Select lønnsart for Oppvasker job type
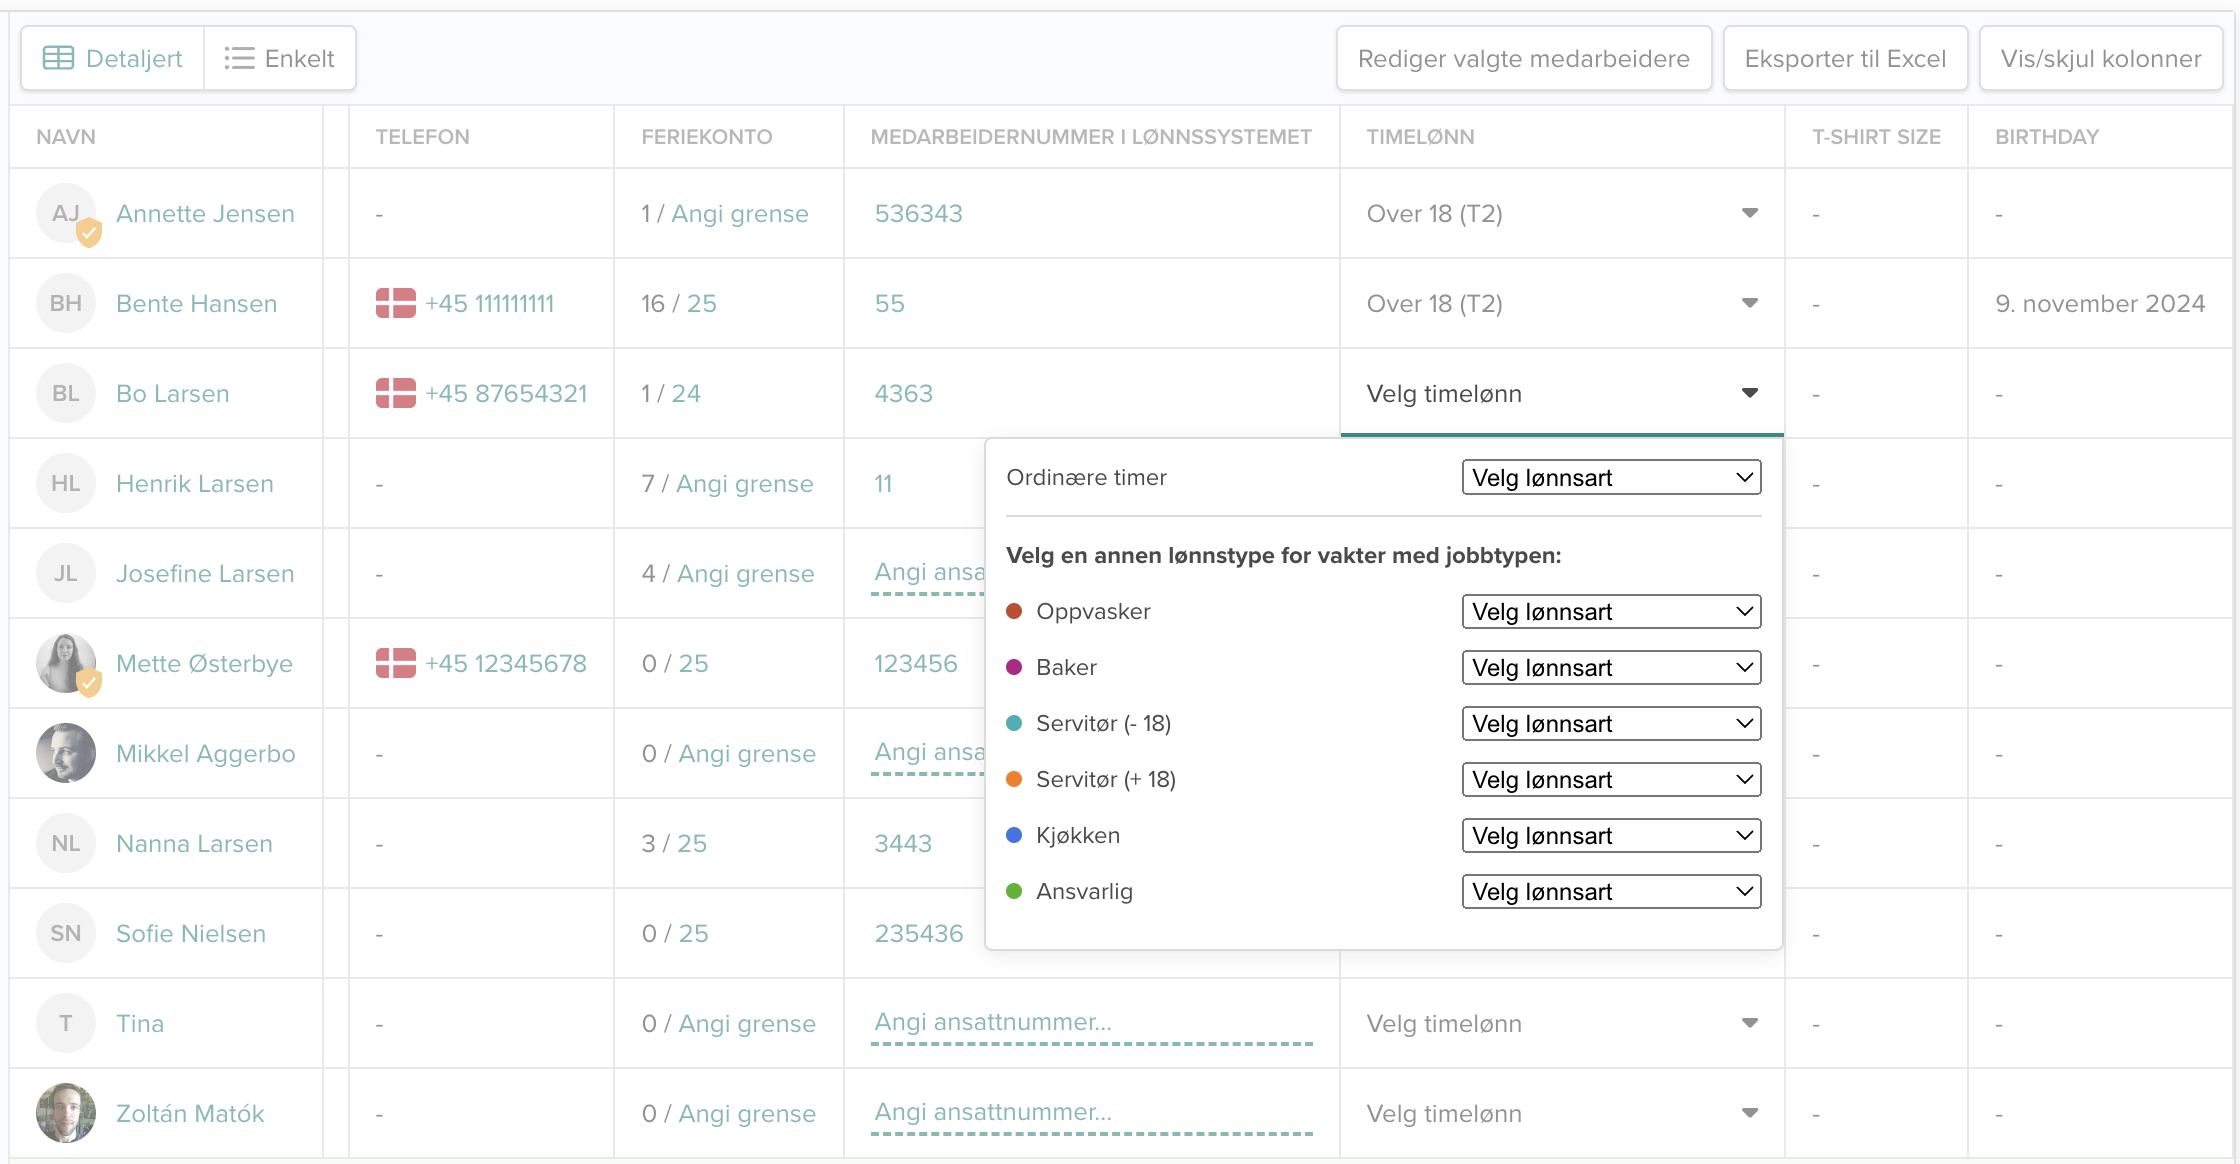The image size is (2240, 1164). coord(1607,612)
